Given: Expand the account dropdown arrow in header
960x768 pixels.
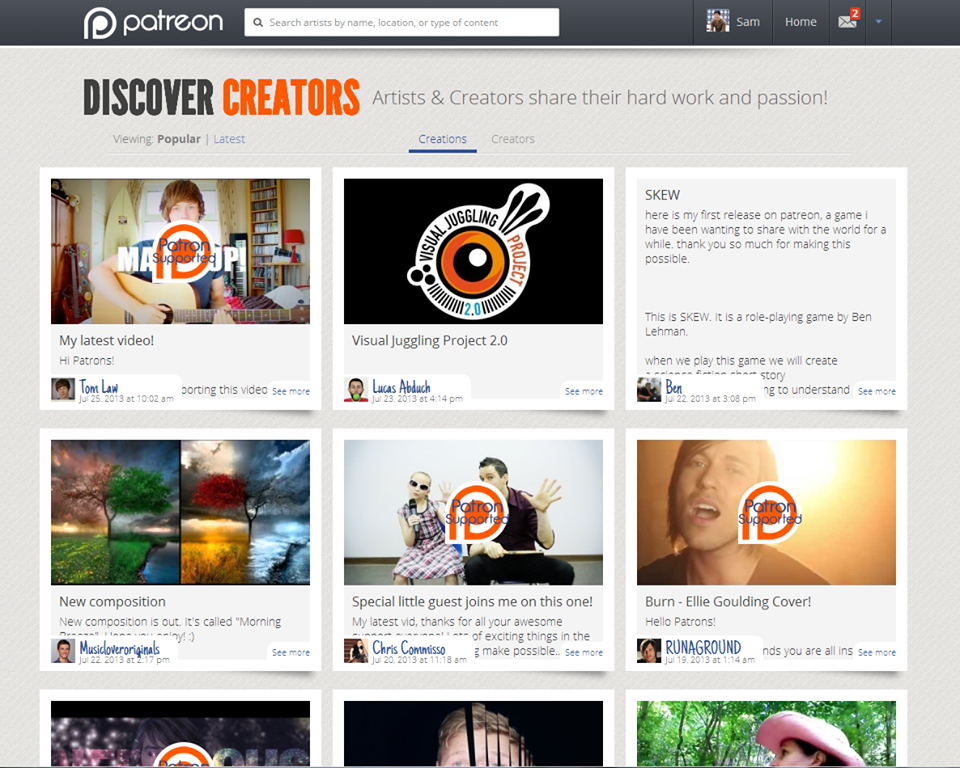Looking at the screenshot, I should (878, 22).
